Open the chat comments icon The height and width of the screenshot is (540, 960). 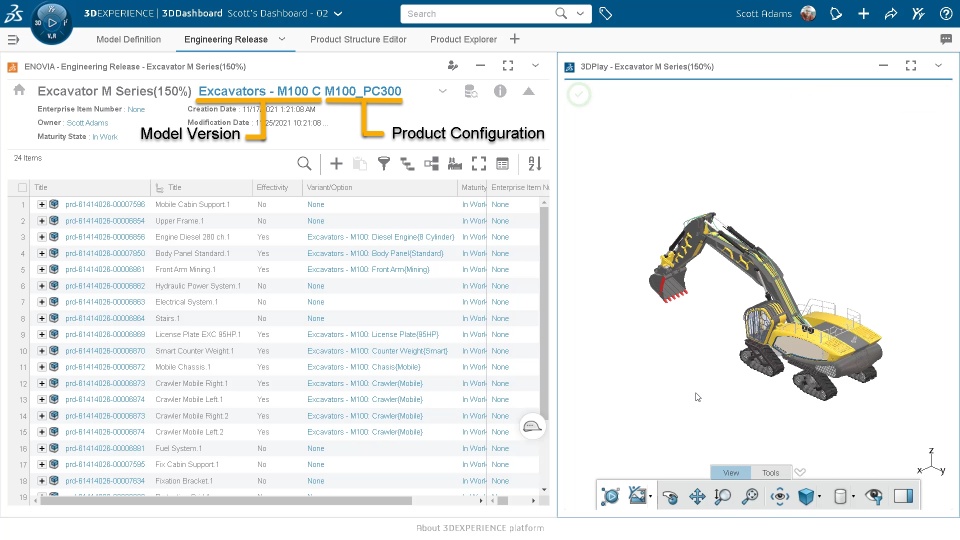[x=946, y=39]
